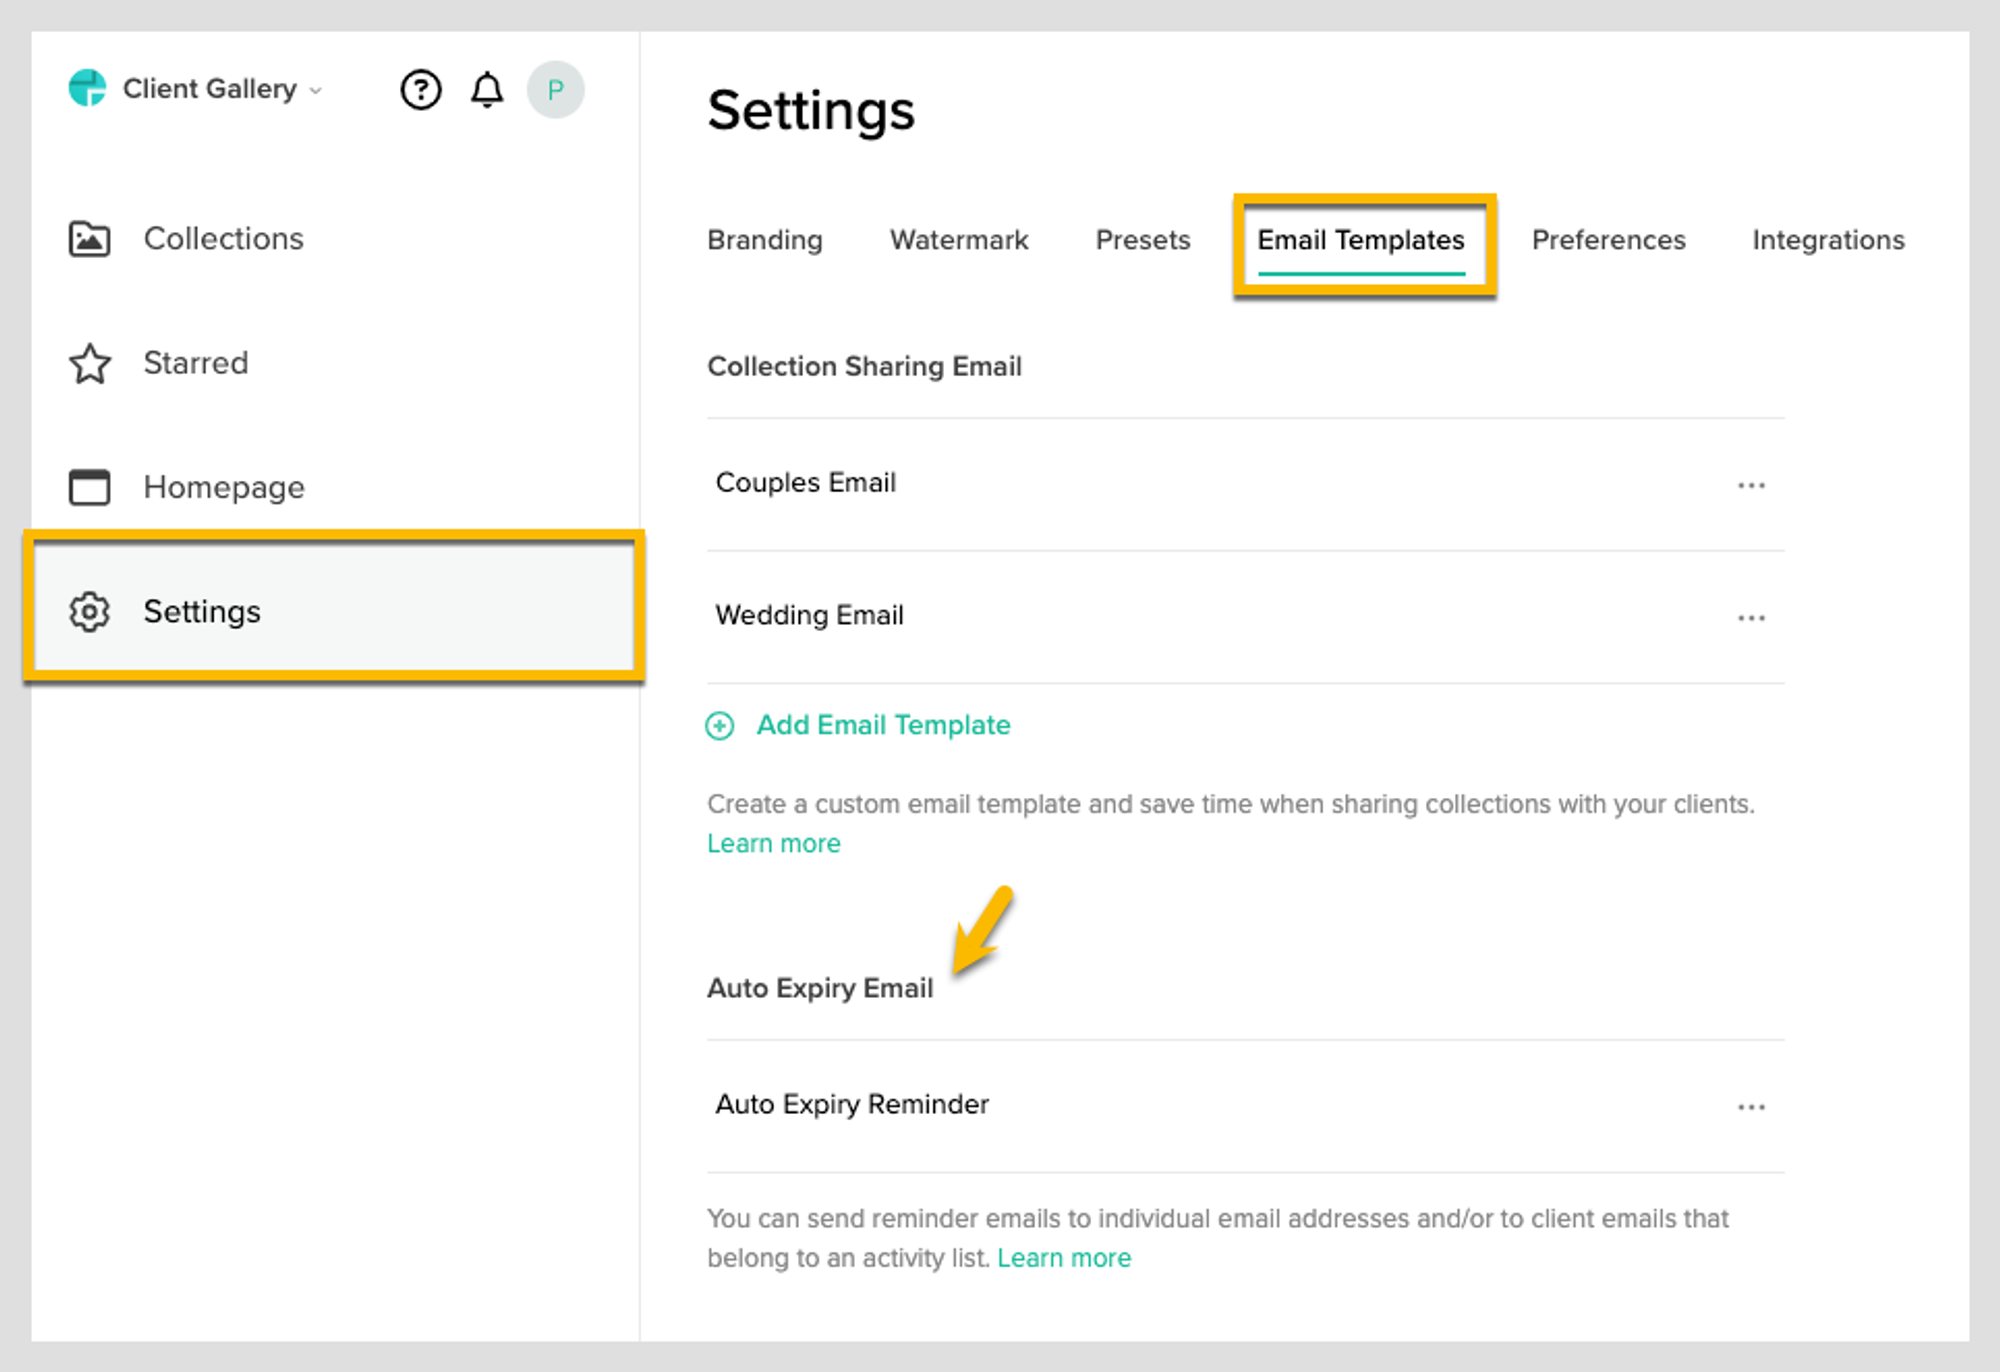
Task: Open the Presets tab
Action: pyautogui.click(x=1142, y=240)
